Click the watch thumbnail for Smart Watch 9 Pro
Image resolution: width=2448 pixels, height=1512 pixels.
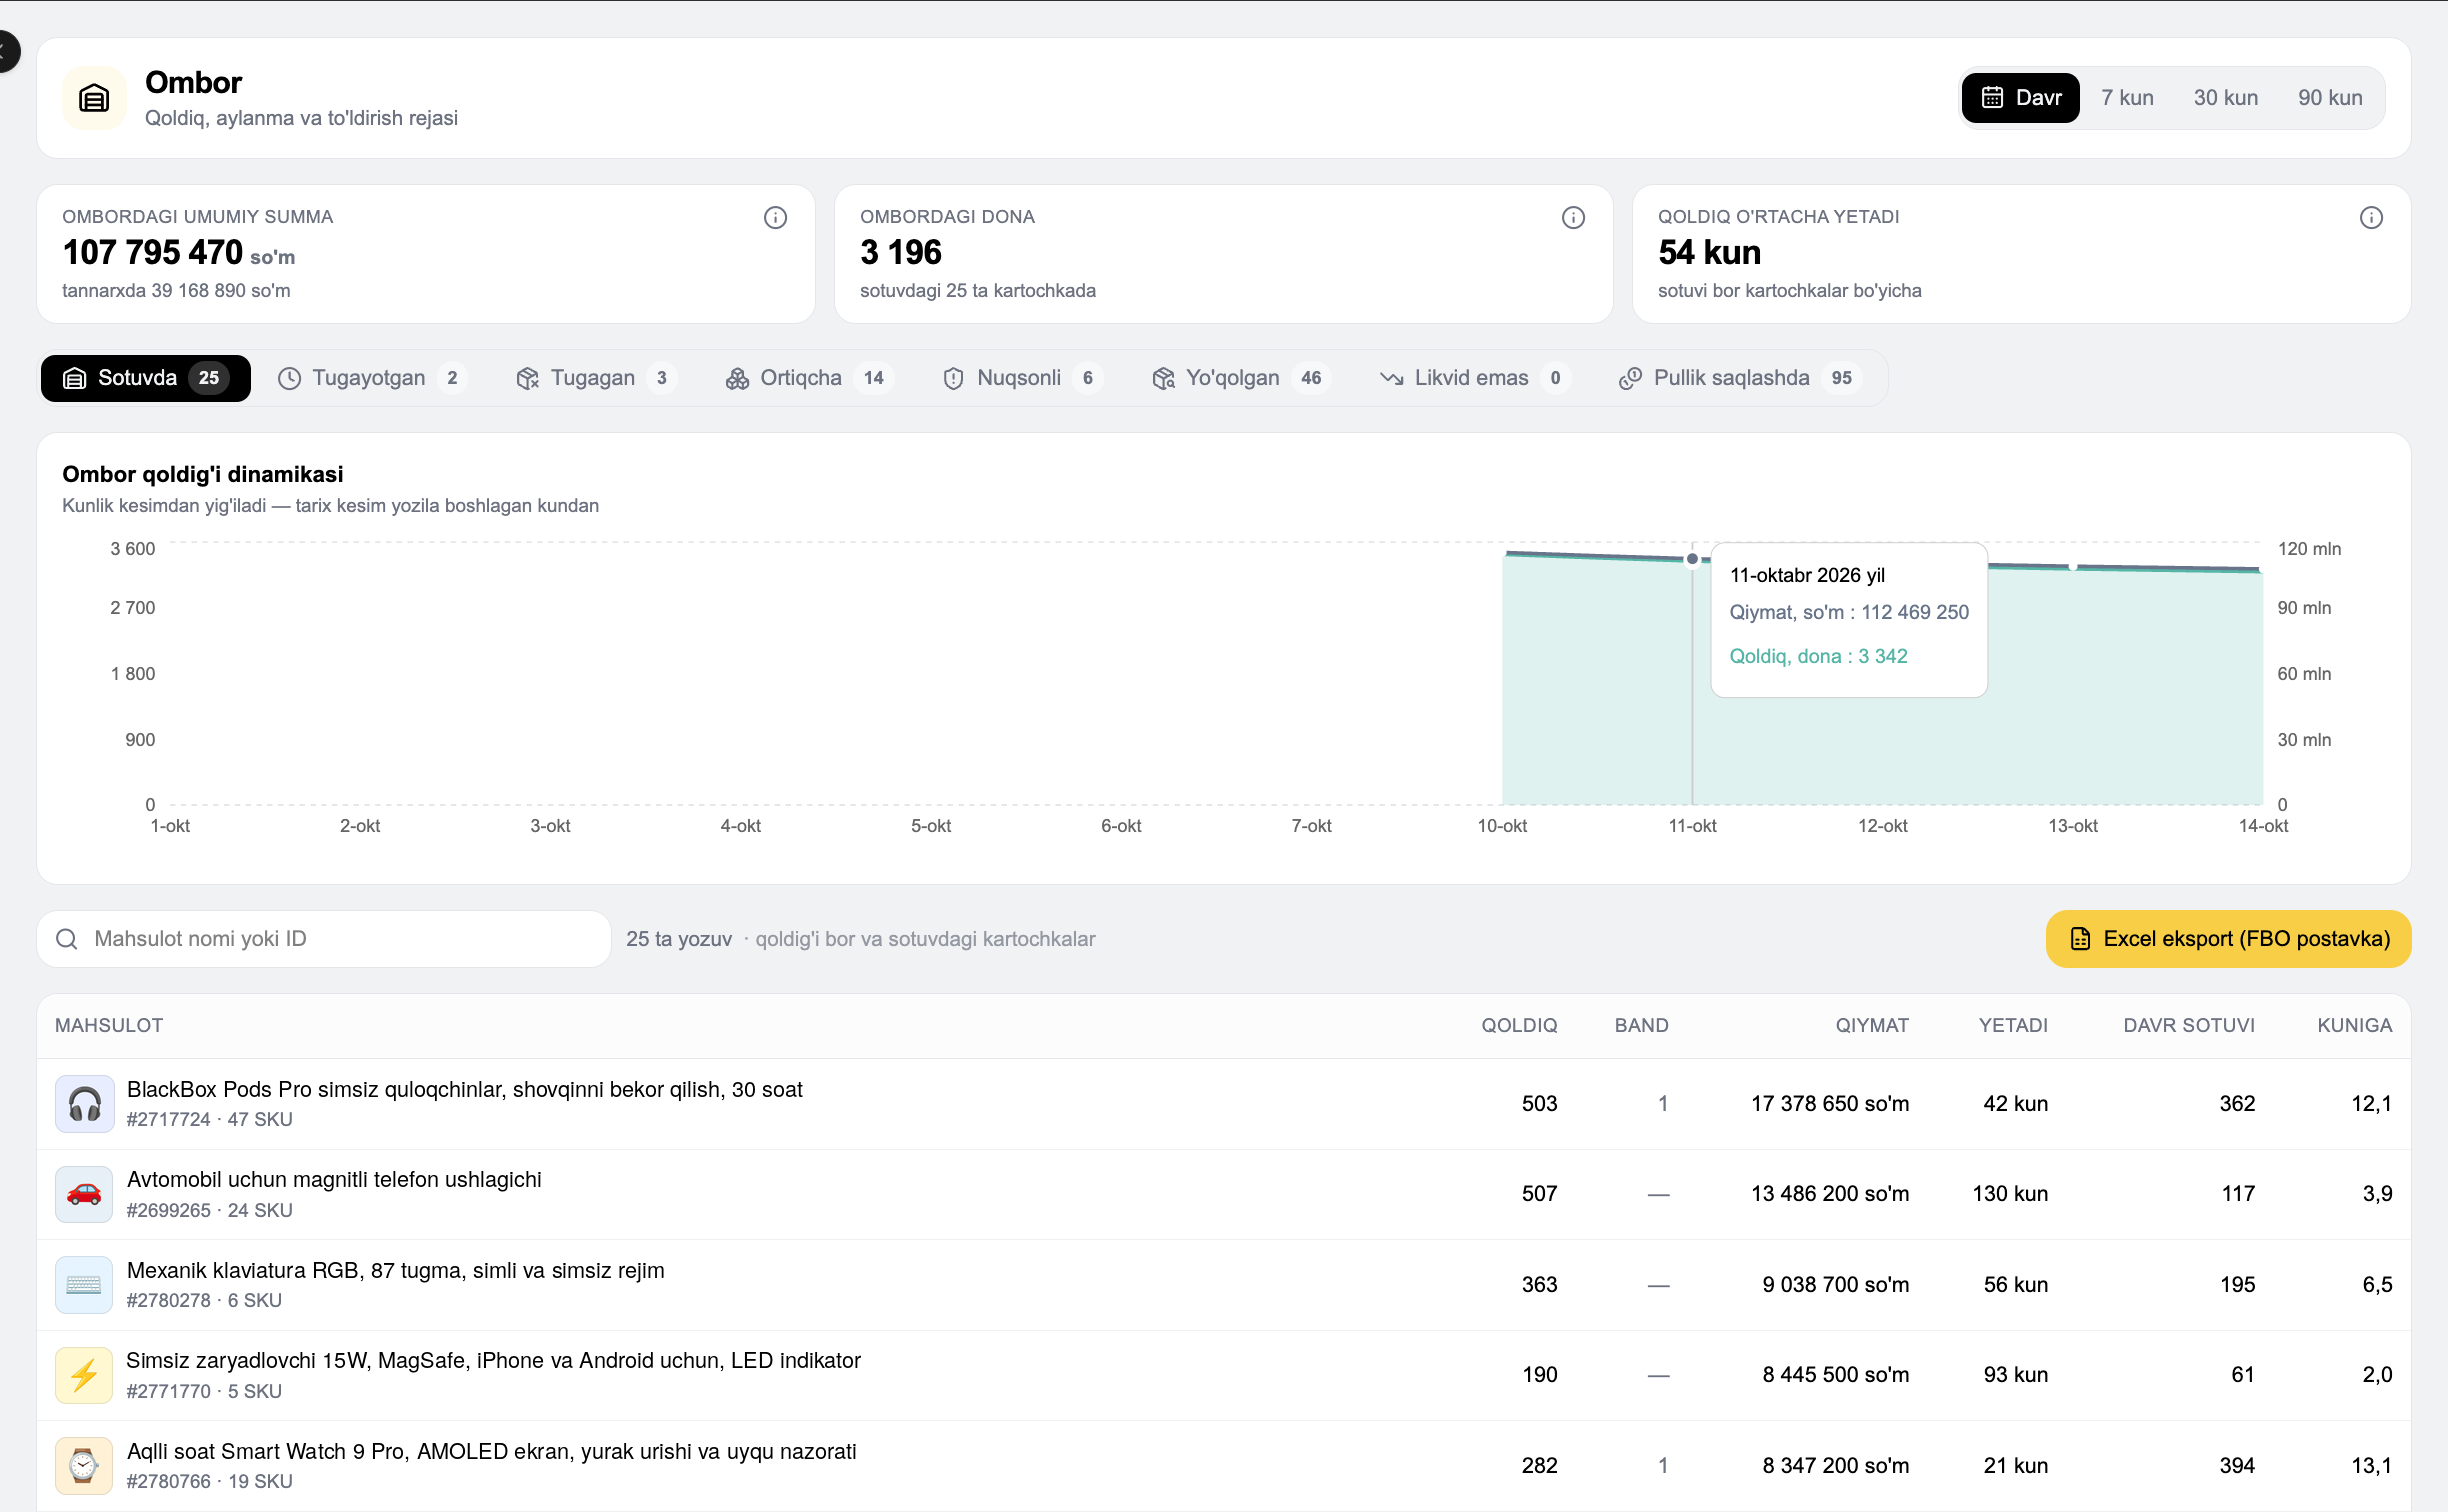[x=84, y=1466]
